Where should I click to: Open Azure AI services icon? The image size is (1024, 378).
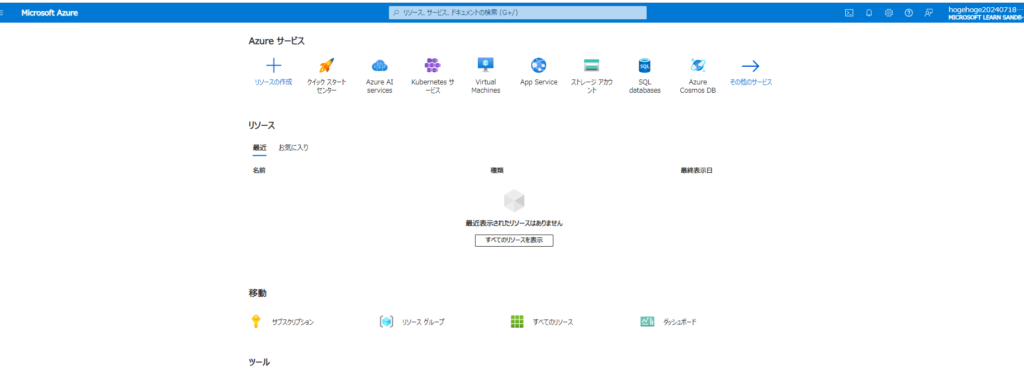(379, 65)
